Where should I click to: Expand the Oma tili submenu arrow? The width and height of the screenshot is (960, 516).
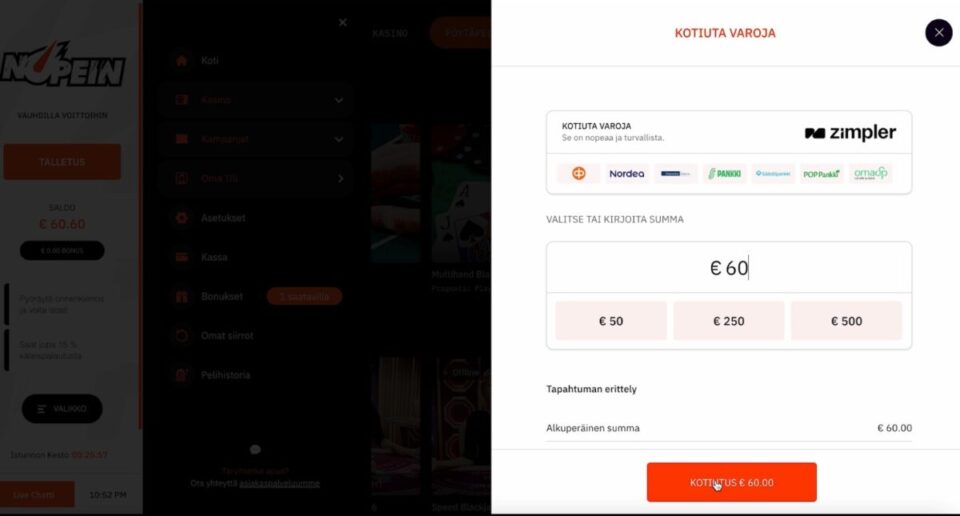[340, 179]
